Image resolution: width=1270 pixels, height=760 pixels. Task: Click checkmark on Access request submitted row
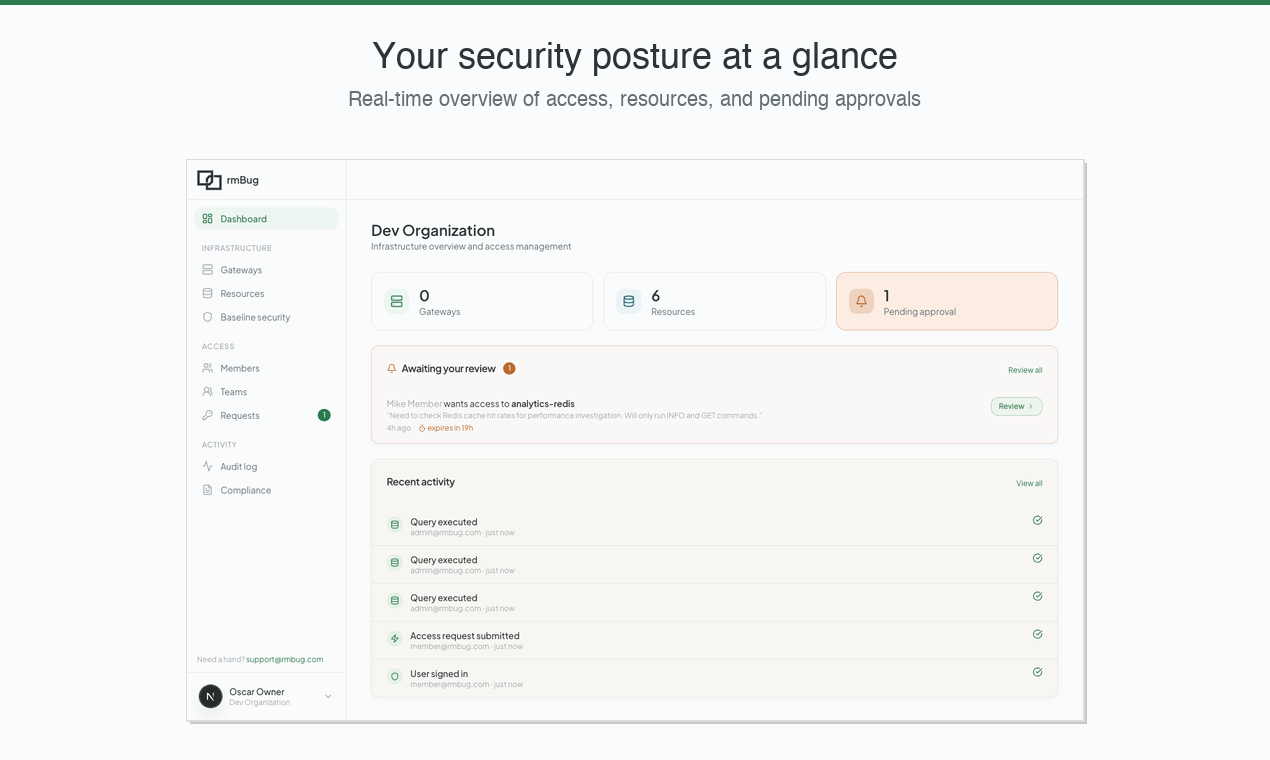(x=1037, y=634)
